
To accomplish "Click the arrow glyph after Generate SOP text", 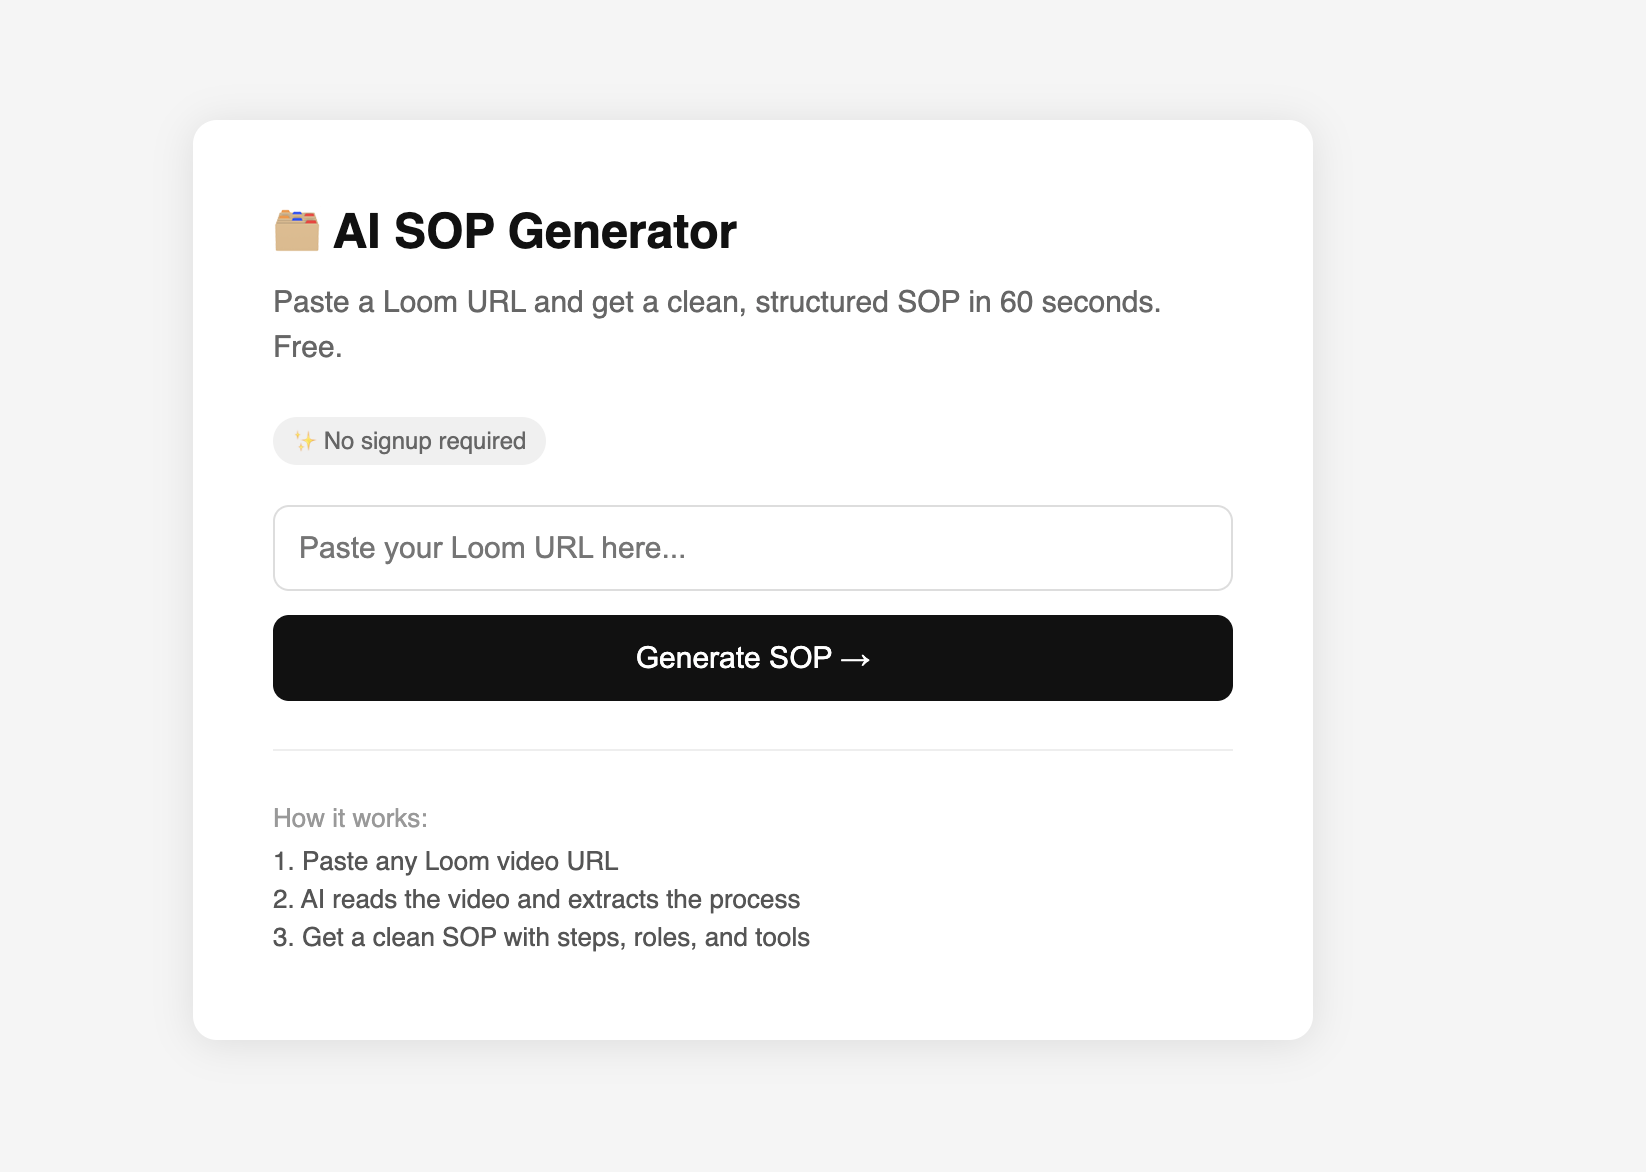I will tap(855, 658).
